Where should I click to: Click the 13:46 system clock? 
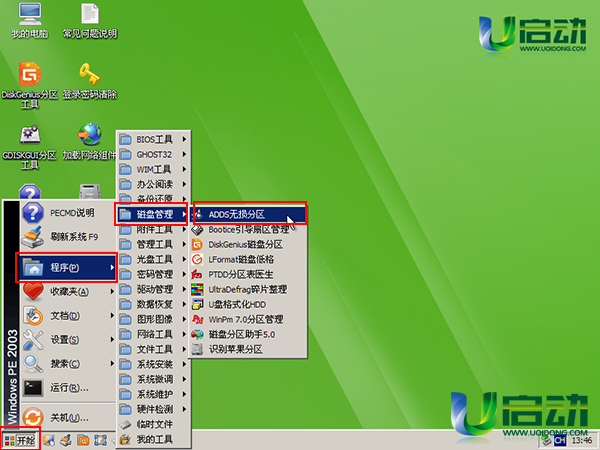[x=582, y=441]
